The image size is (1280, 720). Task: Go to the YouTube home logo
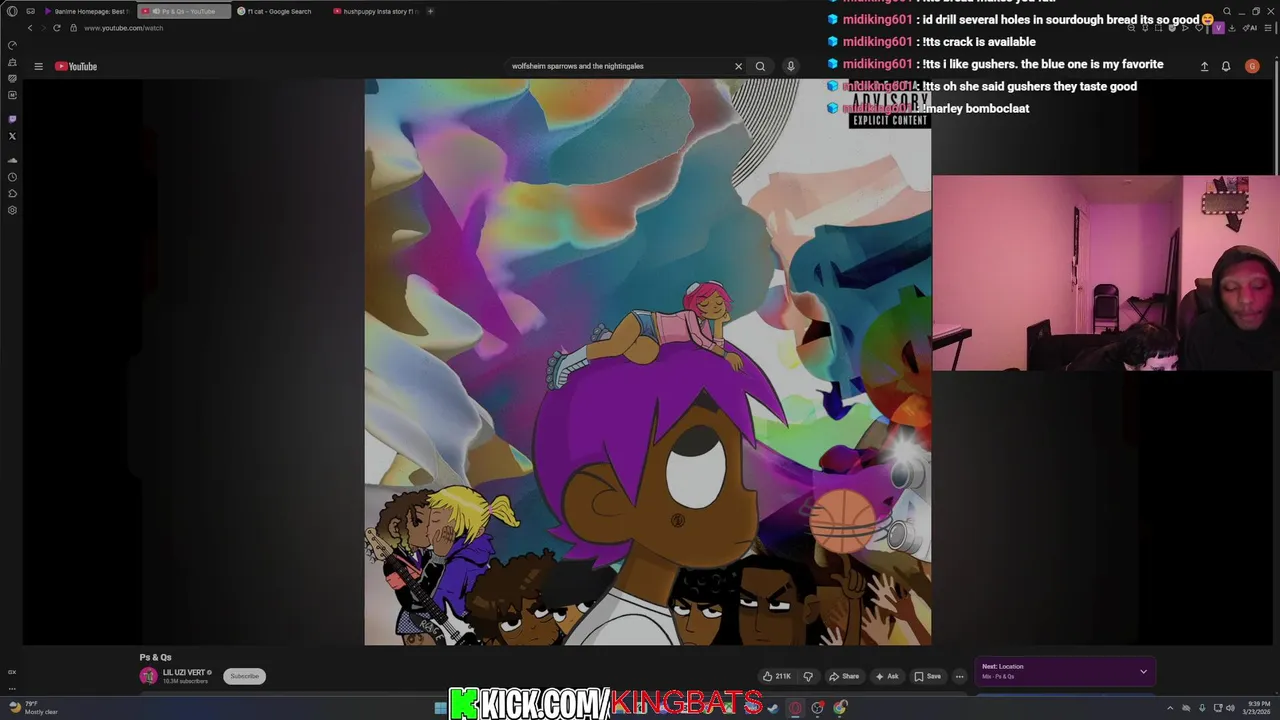pos(76,66)
